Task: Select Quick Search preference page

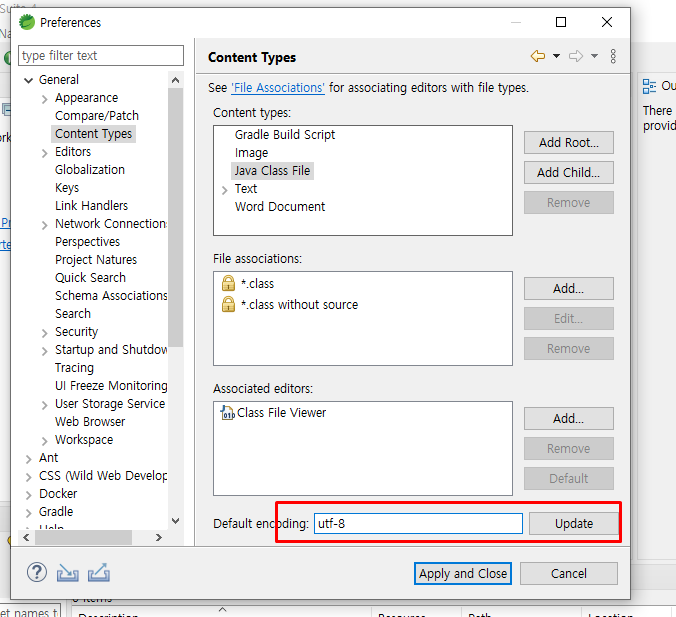Action: click(90, 278)
